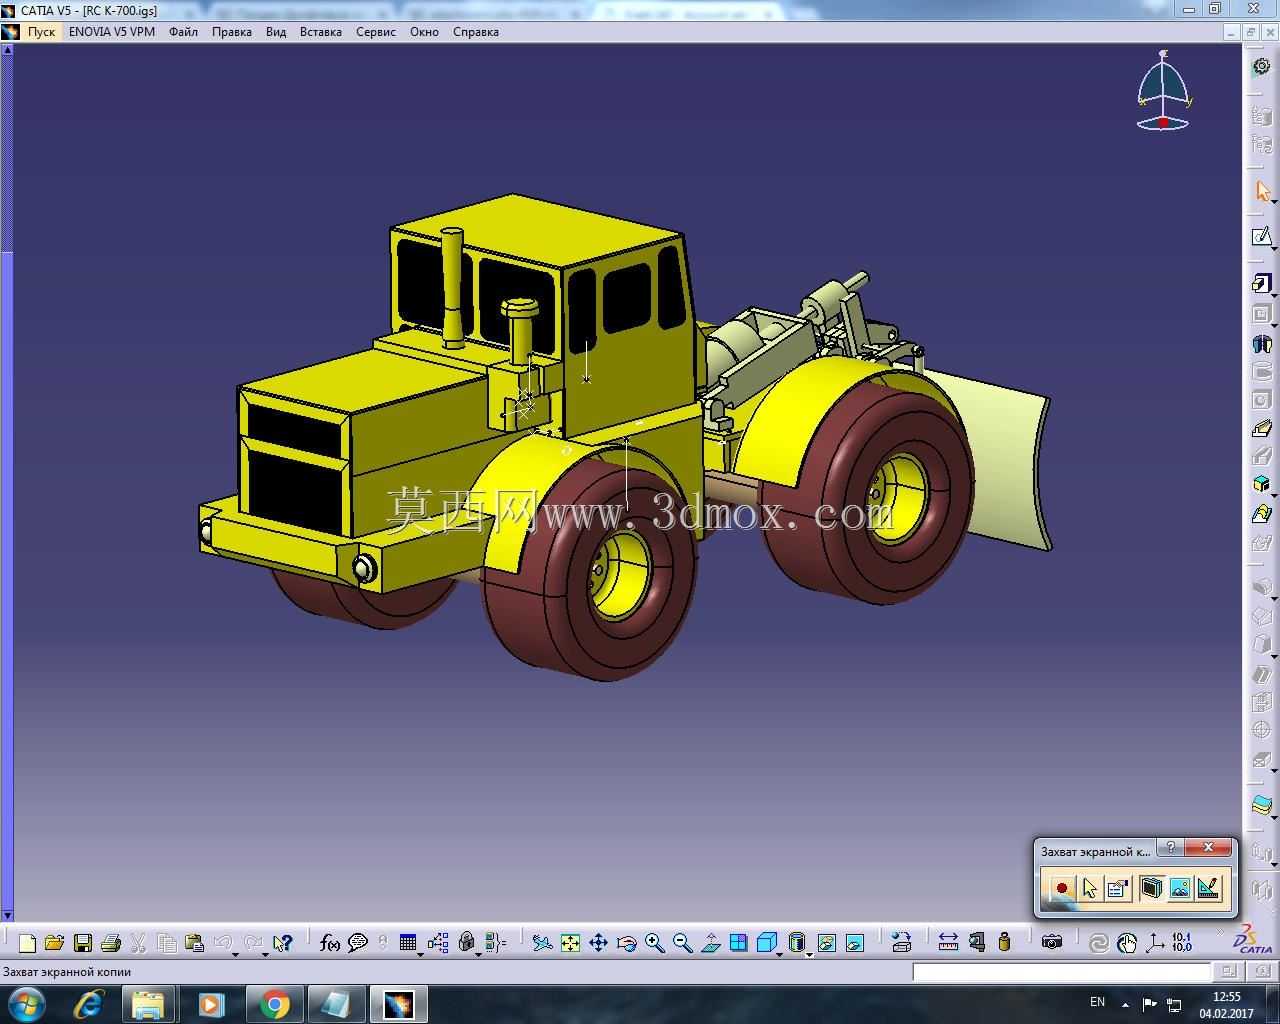This screenshot has width=1280, height=1024.
Task: Open capture Options in capture dialog
Action: tap(1118, 887)
